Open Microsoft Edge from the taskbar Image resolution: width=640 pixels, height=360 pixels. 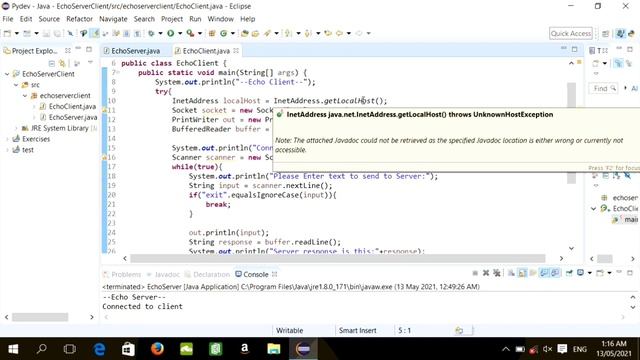99,349
